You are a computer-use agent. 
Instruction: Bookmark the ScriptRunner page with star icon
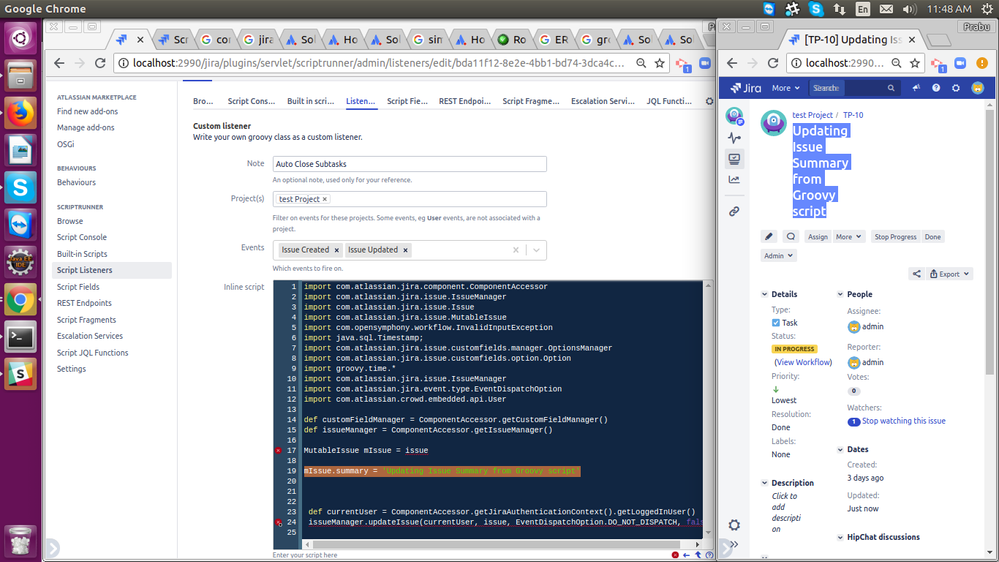coord(659,63)
